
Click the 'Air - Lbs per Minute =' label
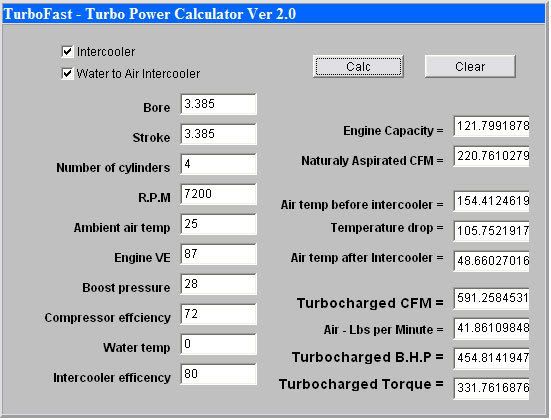click(x=383, y=330)
